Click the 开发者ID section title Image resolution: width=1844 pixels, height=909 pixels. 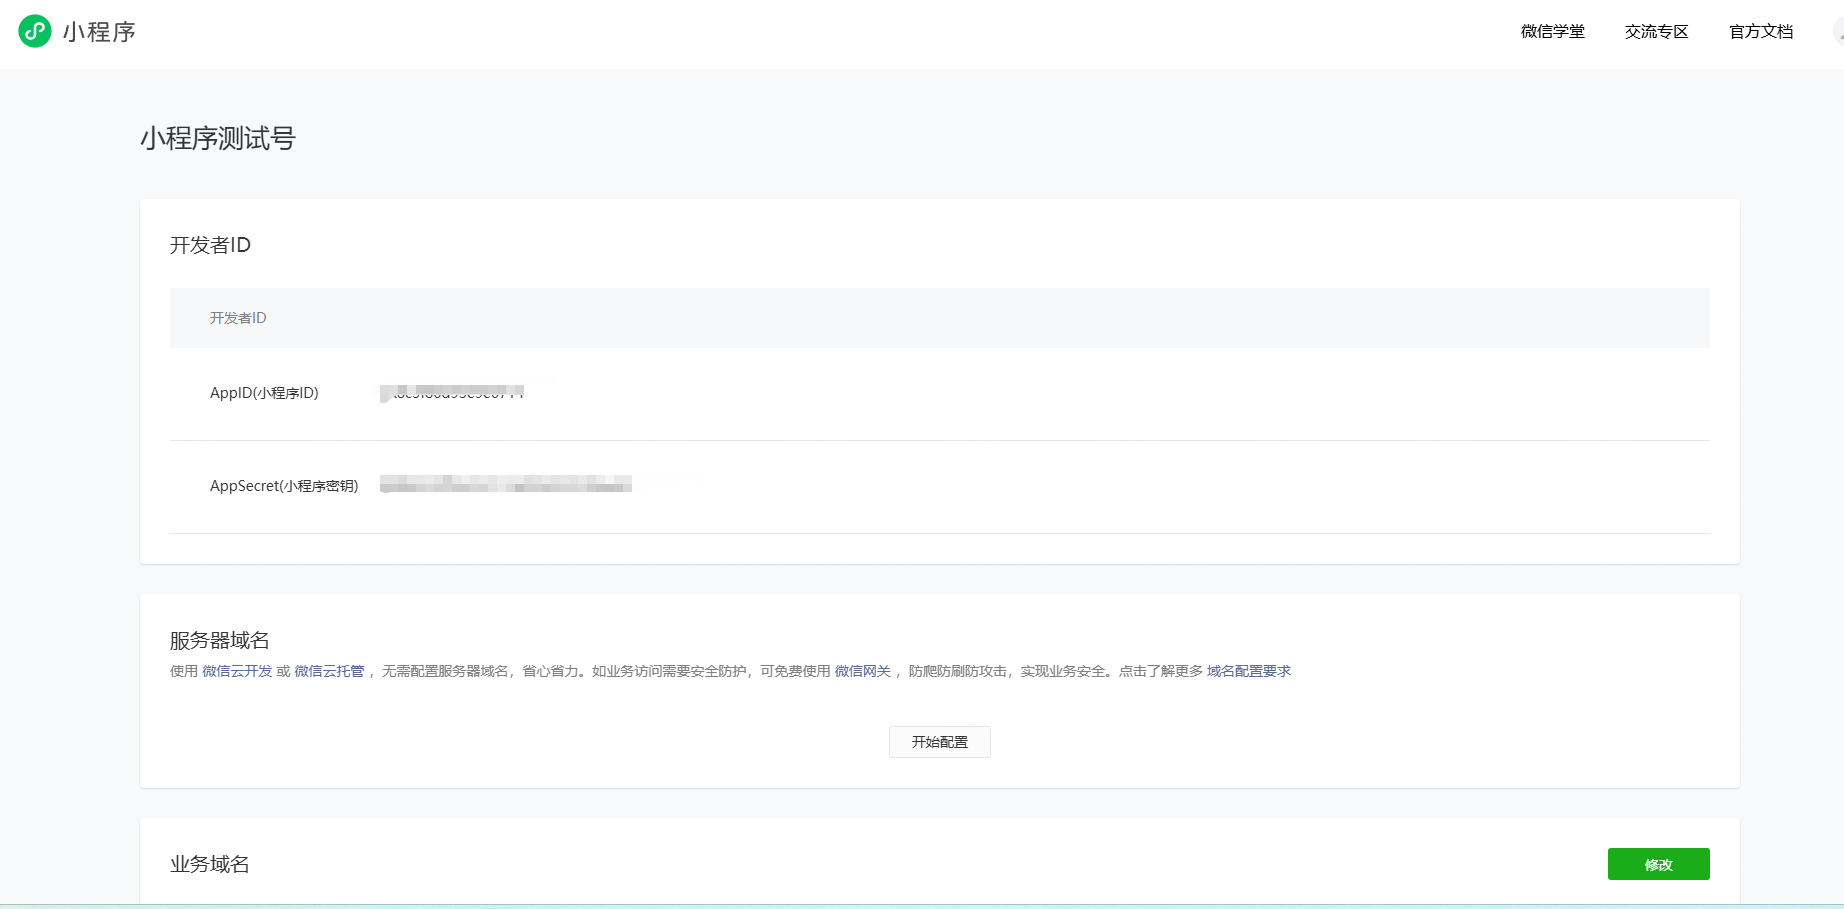tap(210, 245)
